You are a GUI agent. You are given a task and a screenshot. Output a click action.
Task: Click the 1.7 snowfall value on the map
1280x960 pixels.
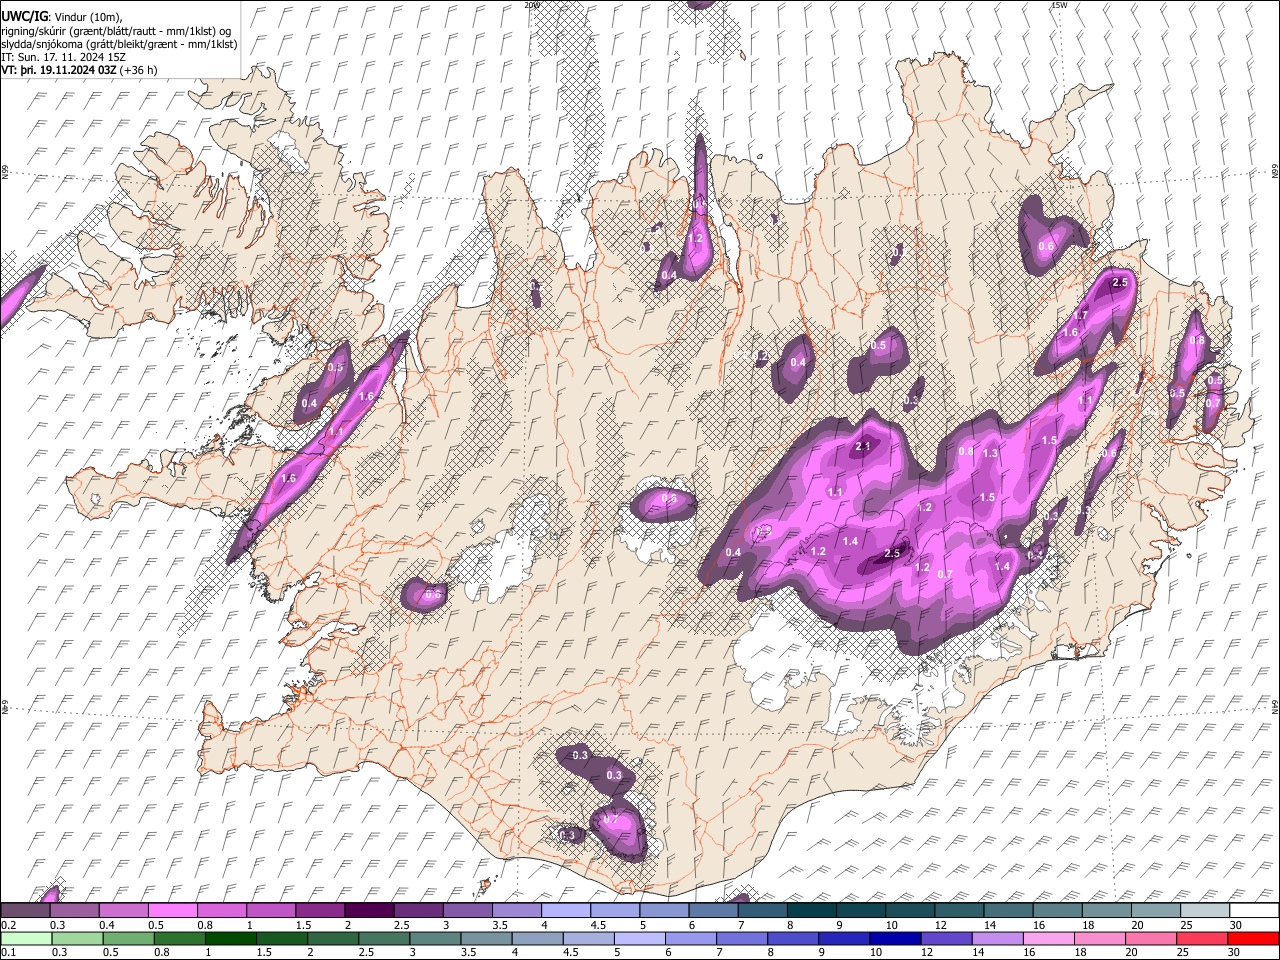pyautogui.click(x=1081, y=315)
